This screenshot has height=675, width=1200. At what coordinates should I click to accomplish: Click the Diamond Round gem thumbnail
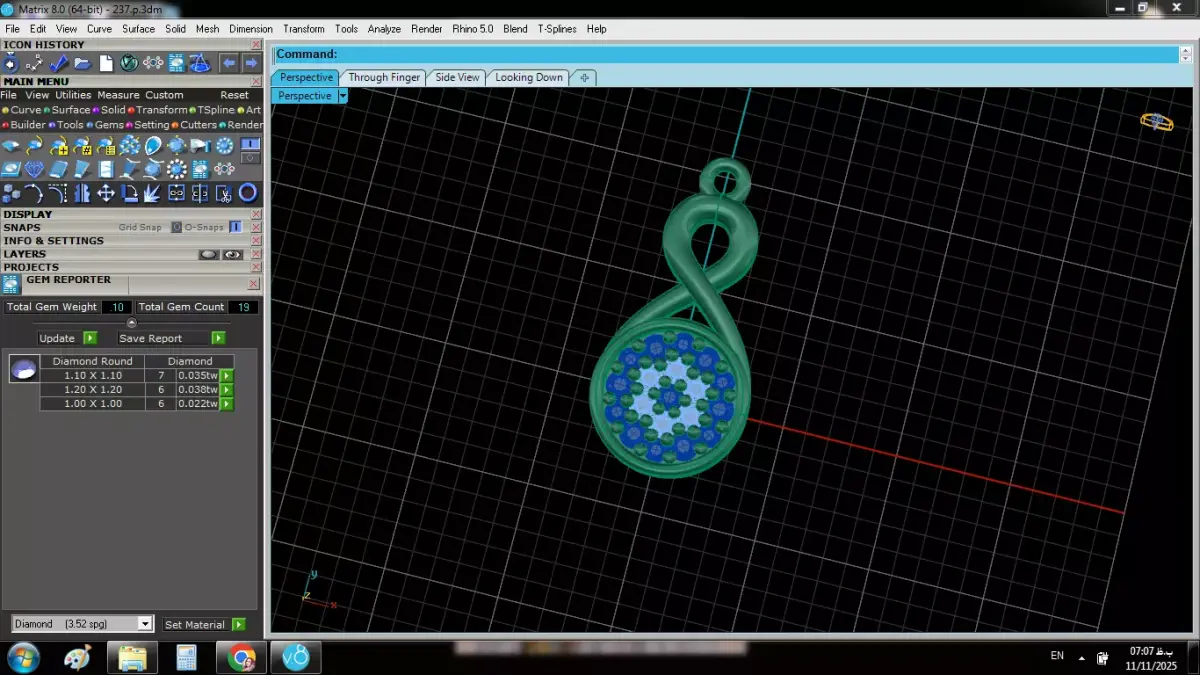(x=24, y=369)
